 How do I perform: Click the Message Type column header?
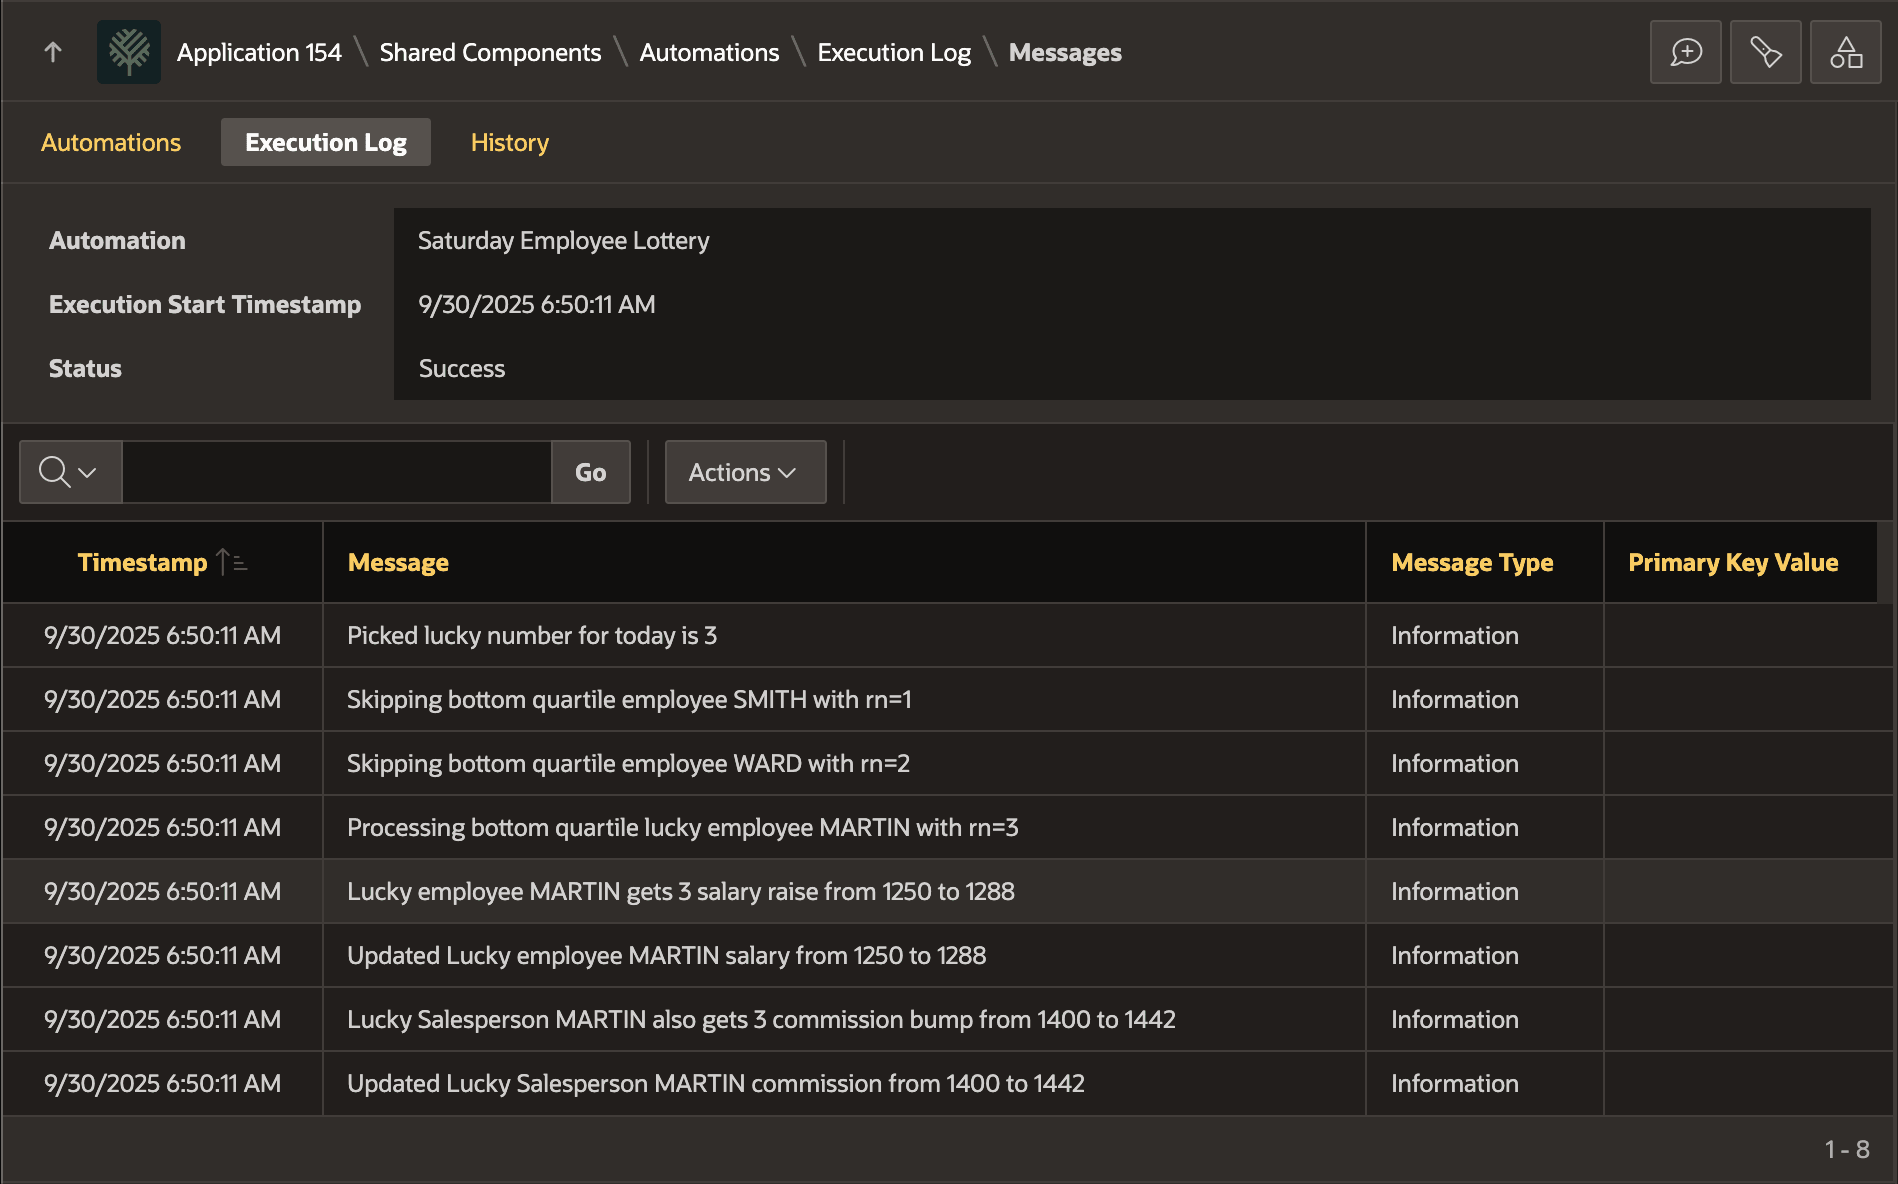1472,562
